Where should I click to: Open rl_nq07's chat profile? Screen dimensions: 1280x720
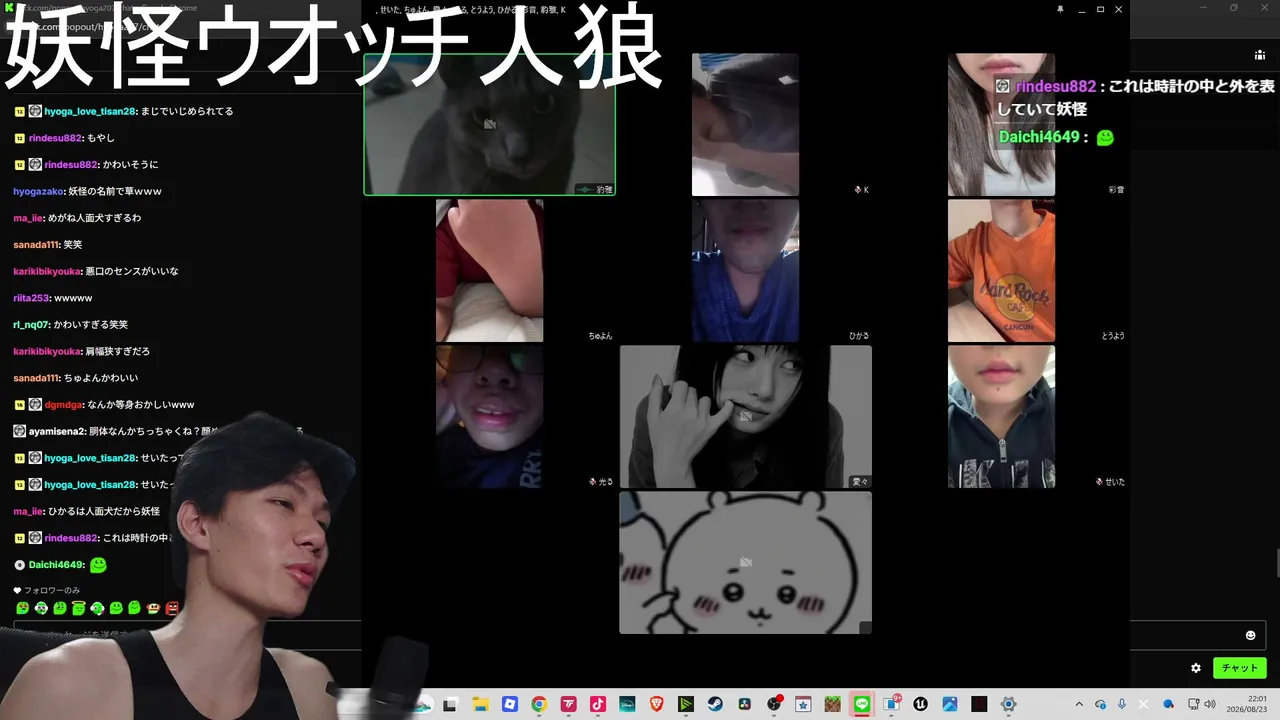point(31,325)
